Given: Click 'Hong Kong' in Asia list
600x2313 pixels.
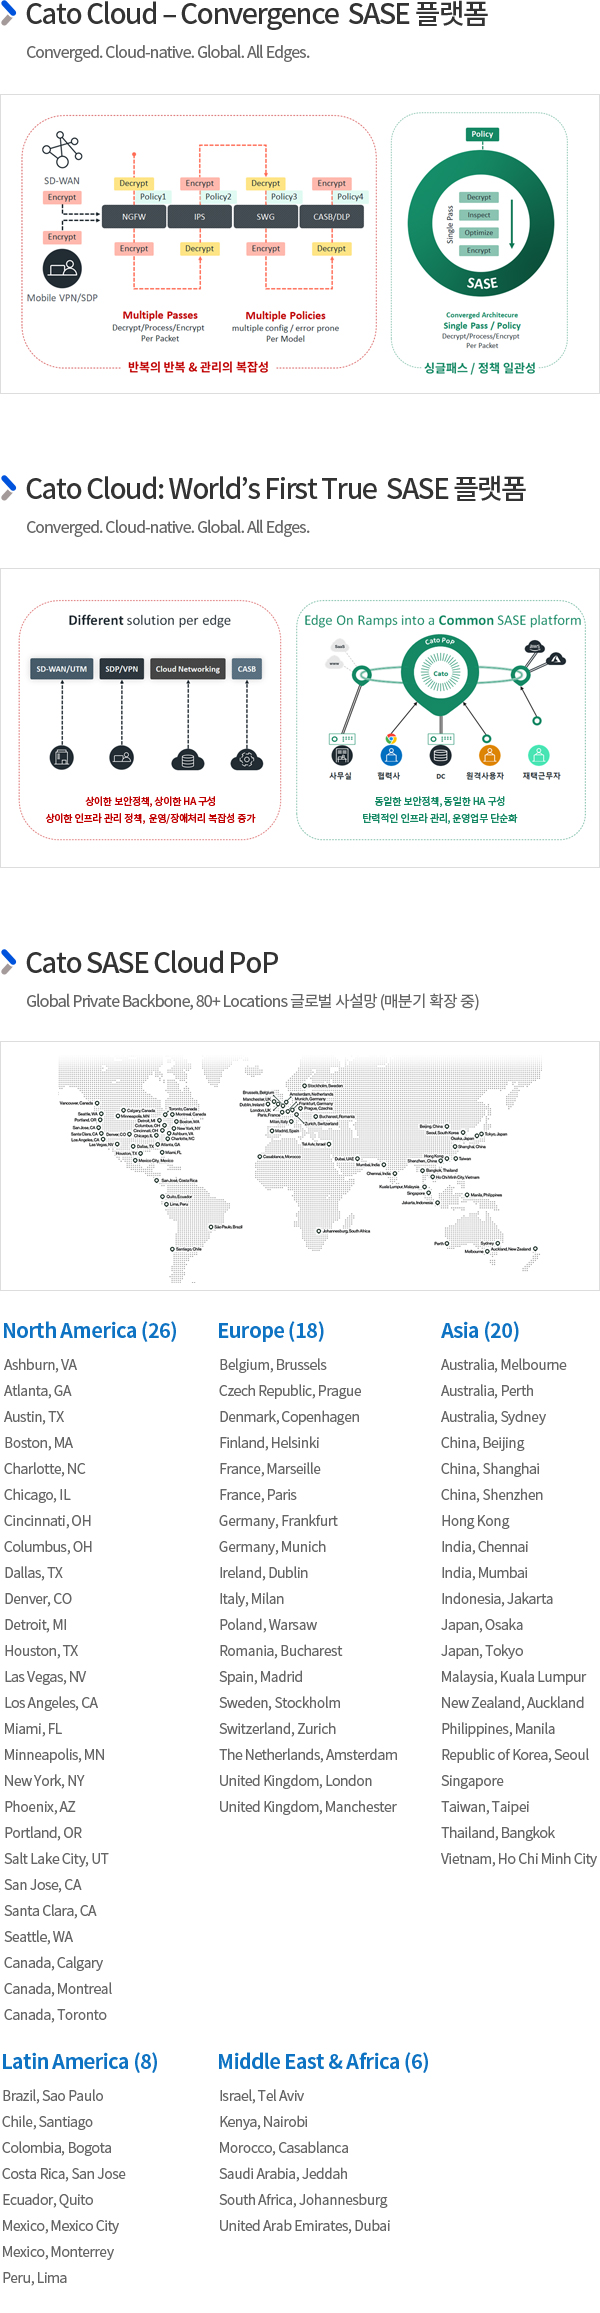Looking at the screenshot, I should point(475,1521).
